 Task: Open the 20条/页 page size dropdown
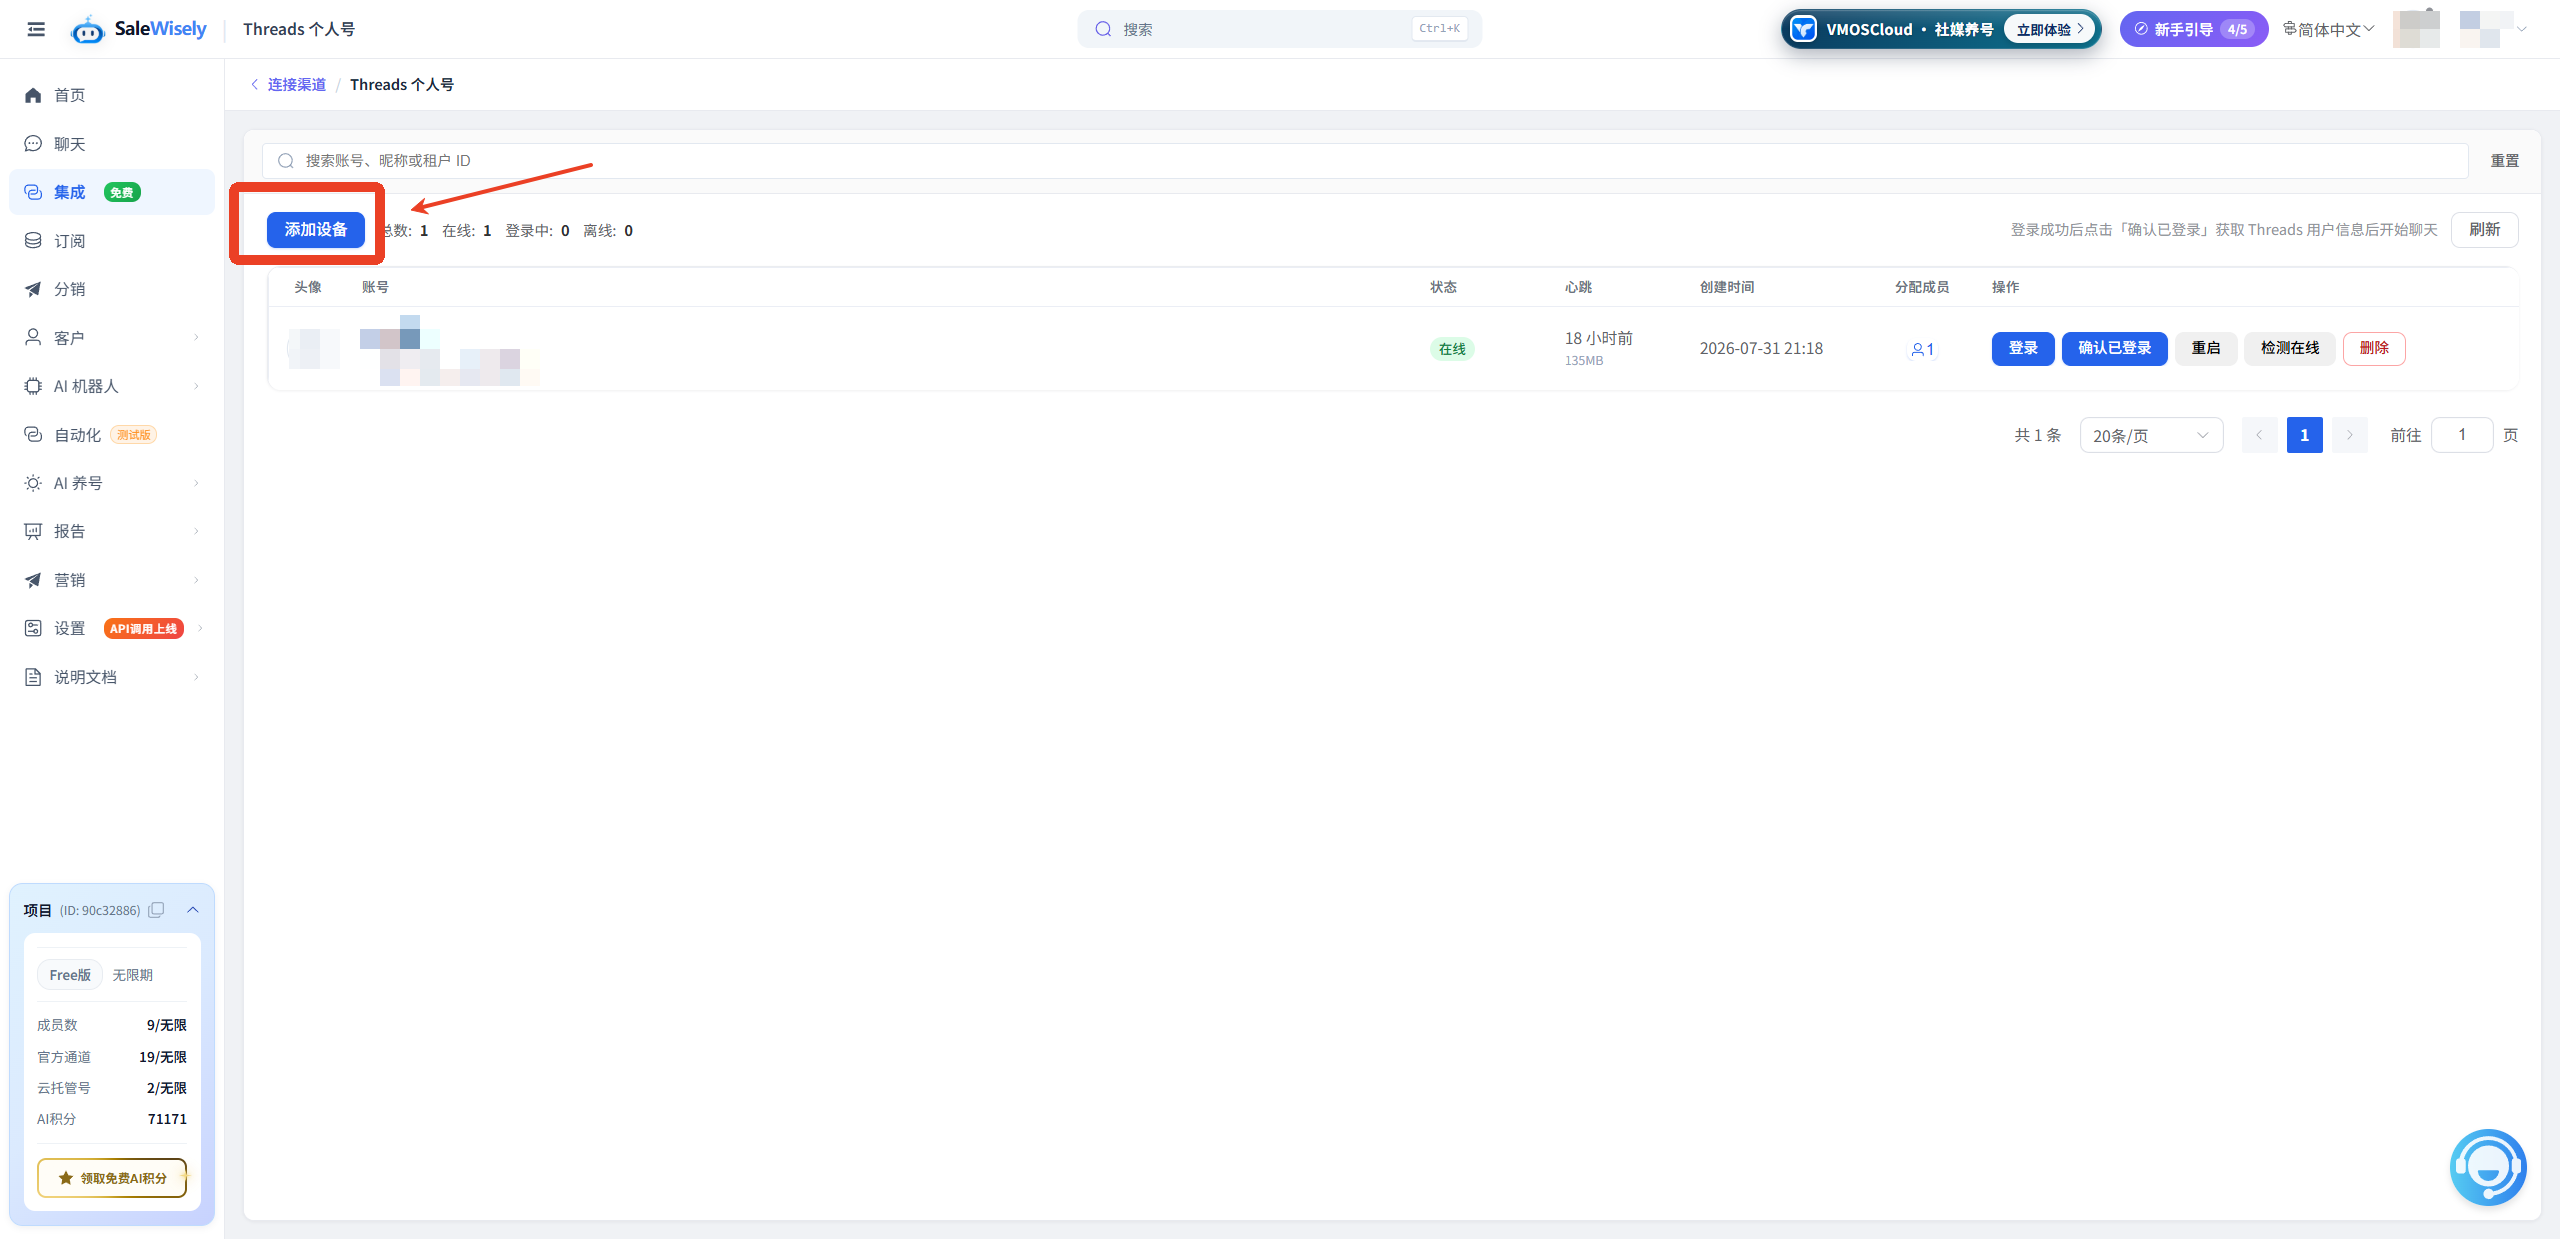tap(2151, 435)
